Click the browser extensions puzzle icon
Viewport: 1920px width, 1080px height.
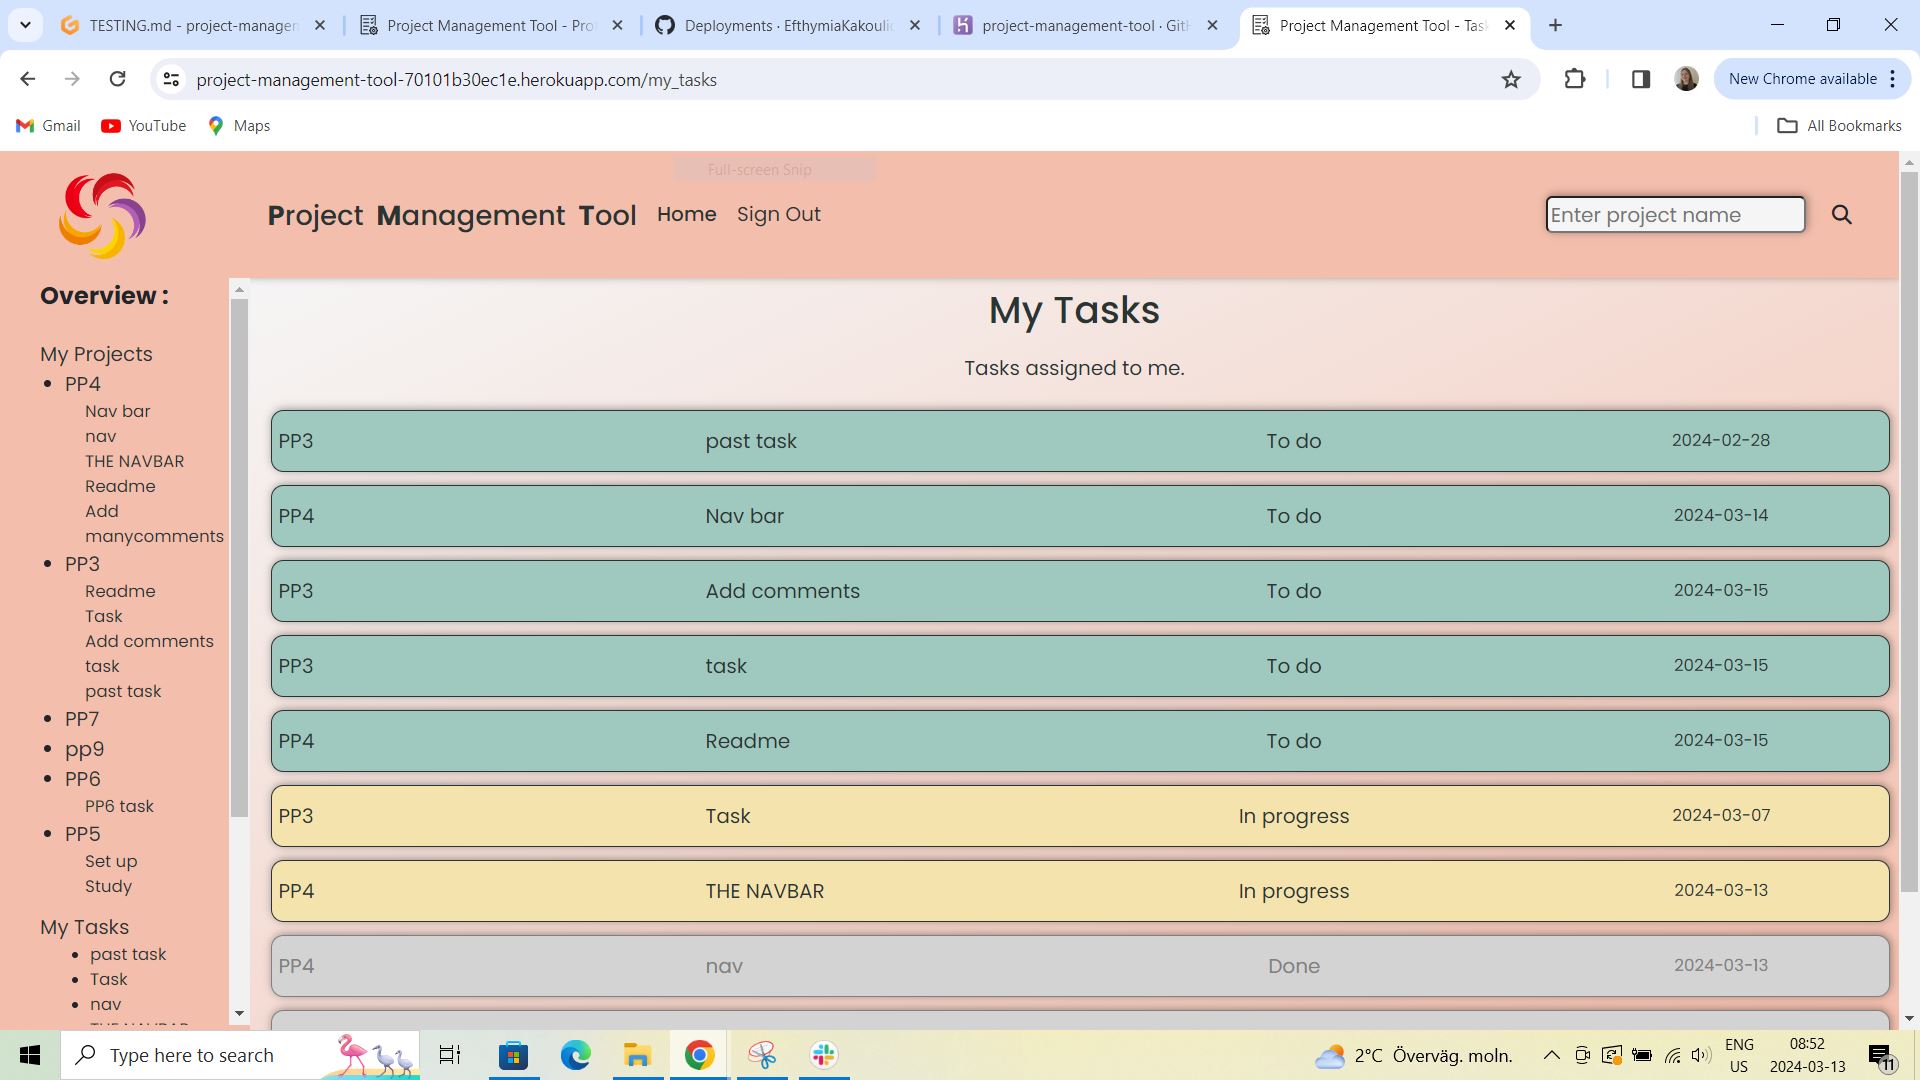point(1575,79)
